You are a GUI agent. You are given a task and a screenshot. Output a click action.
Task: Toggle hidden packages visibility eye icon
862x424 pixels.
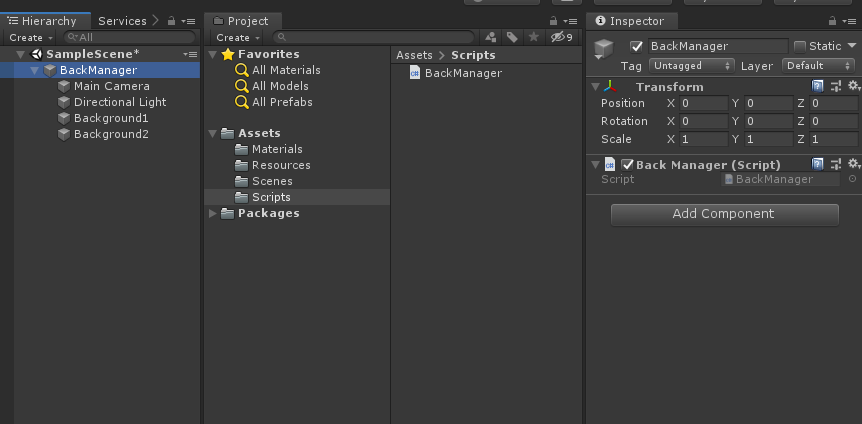562,37
